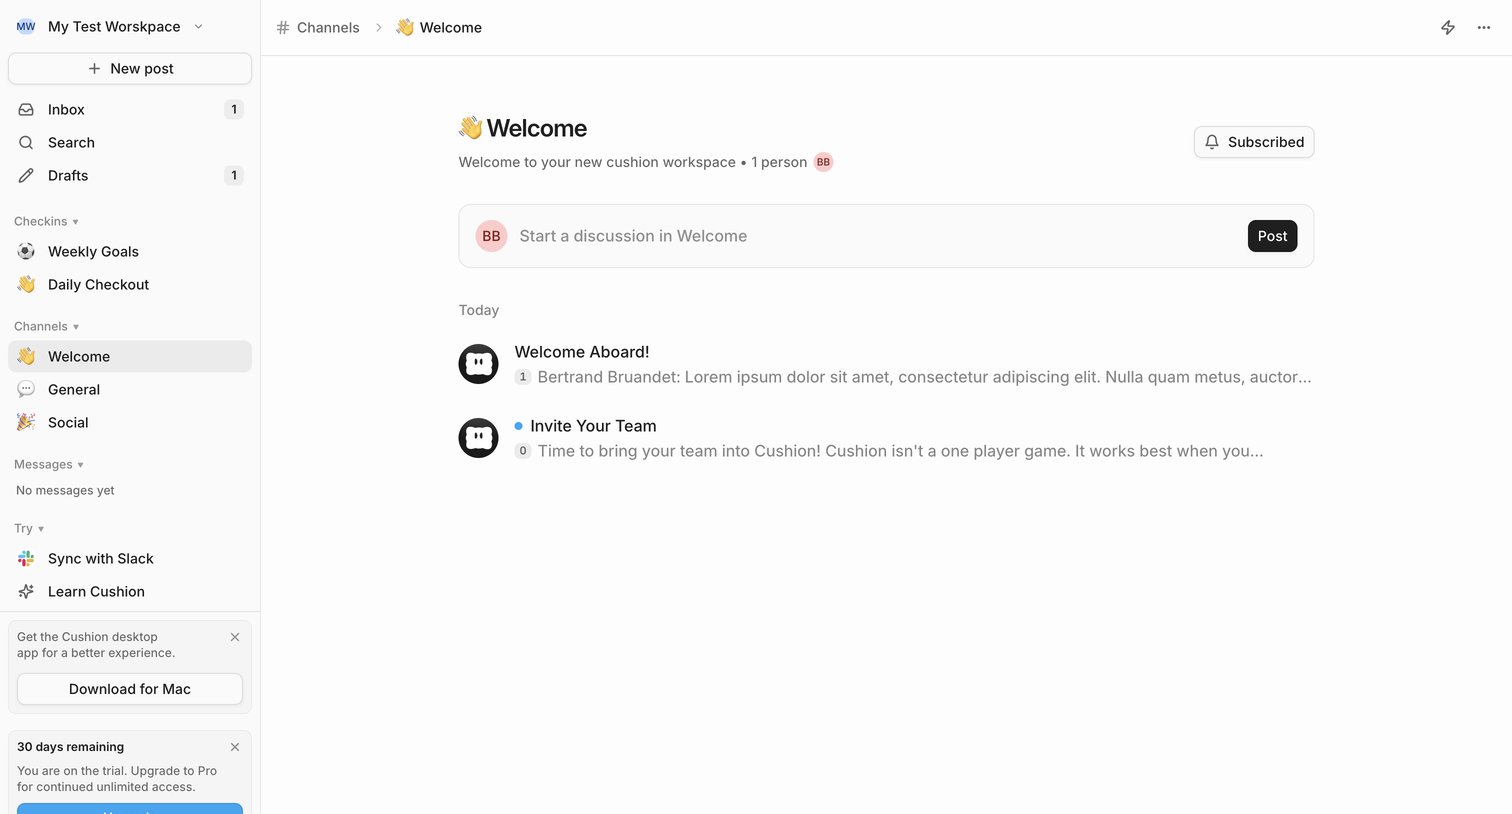Click the Inbox tray icon
The width and height of the screenshot is (1512, 814).
26,110
